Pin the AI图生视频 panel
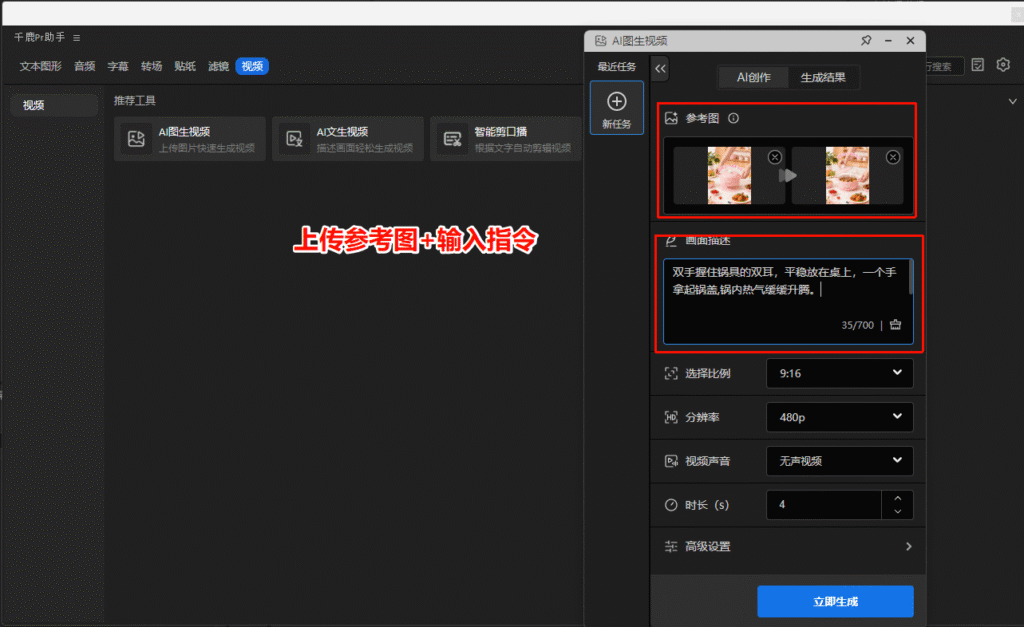This screenshot has height=627, width=1024. [x=866, y=40]
